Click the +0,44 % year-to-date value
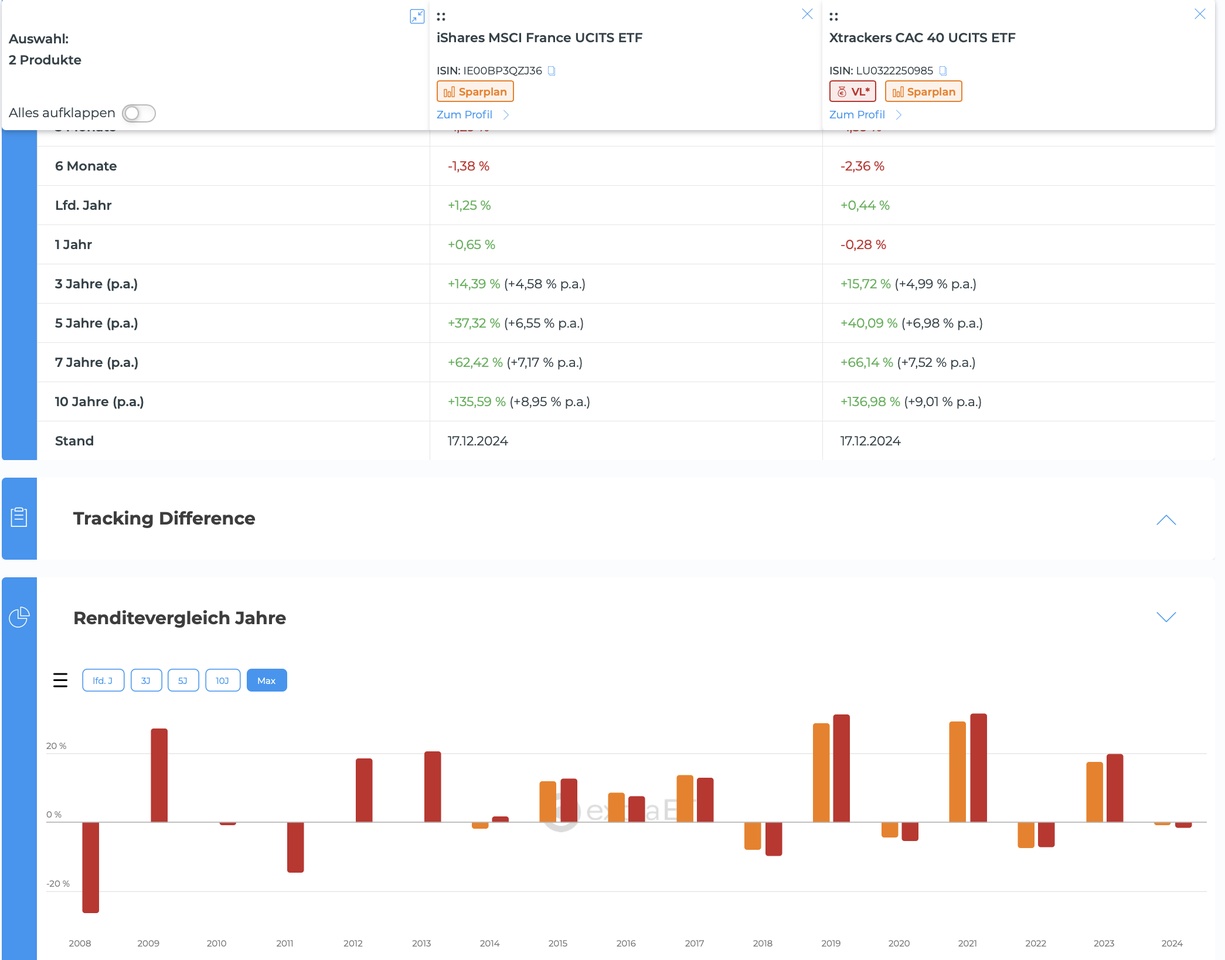 tap(865, 205)
